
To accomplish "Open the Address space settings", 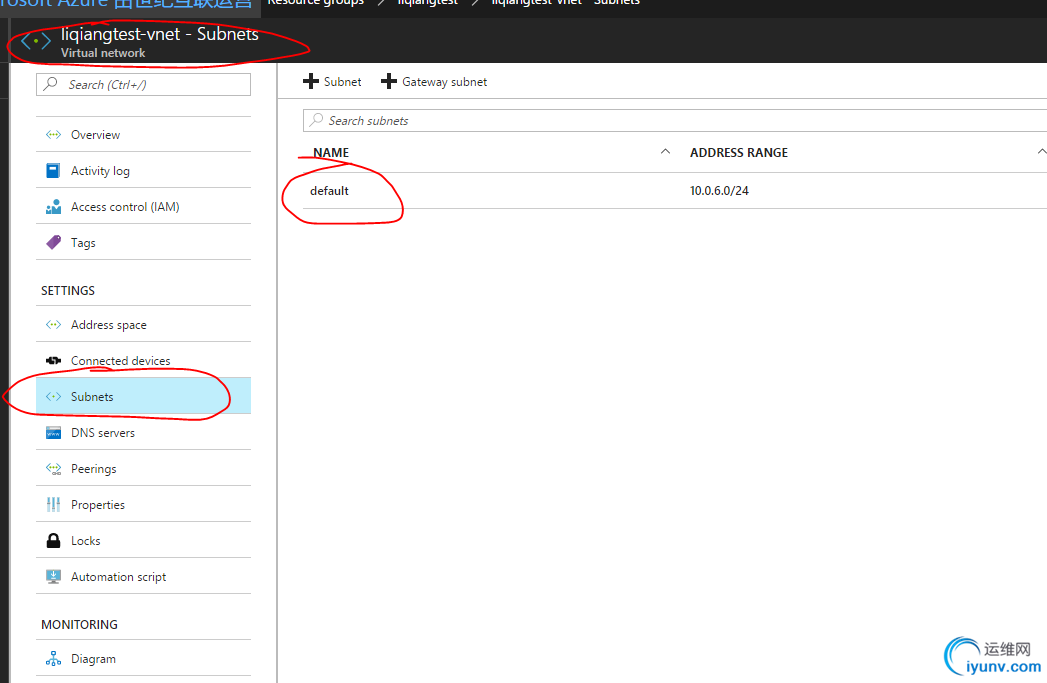I will pos(144,324).
